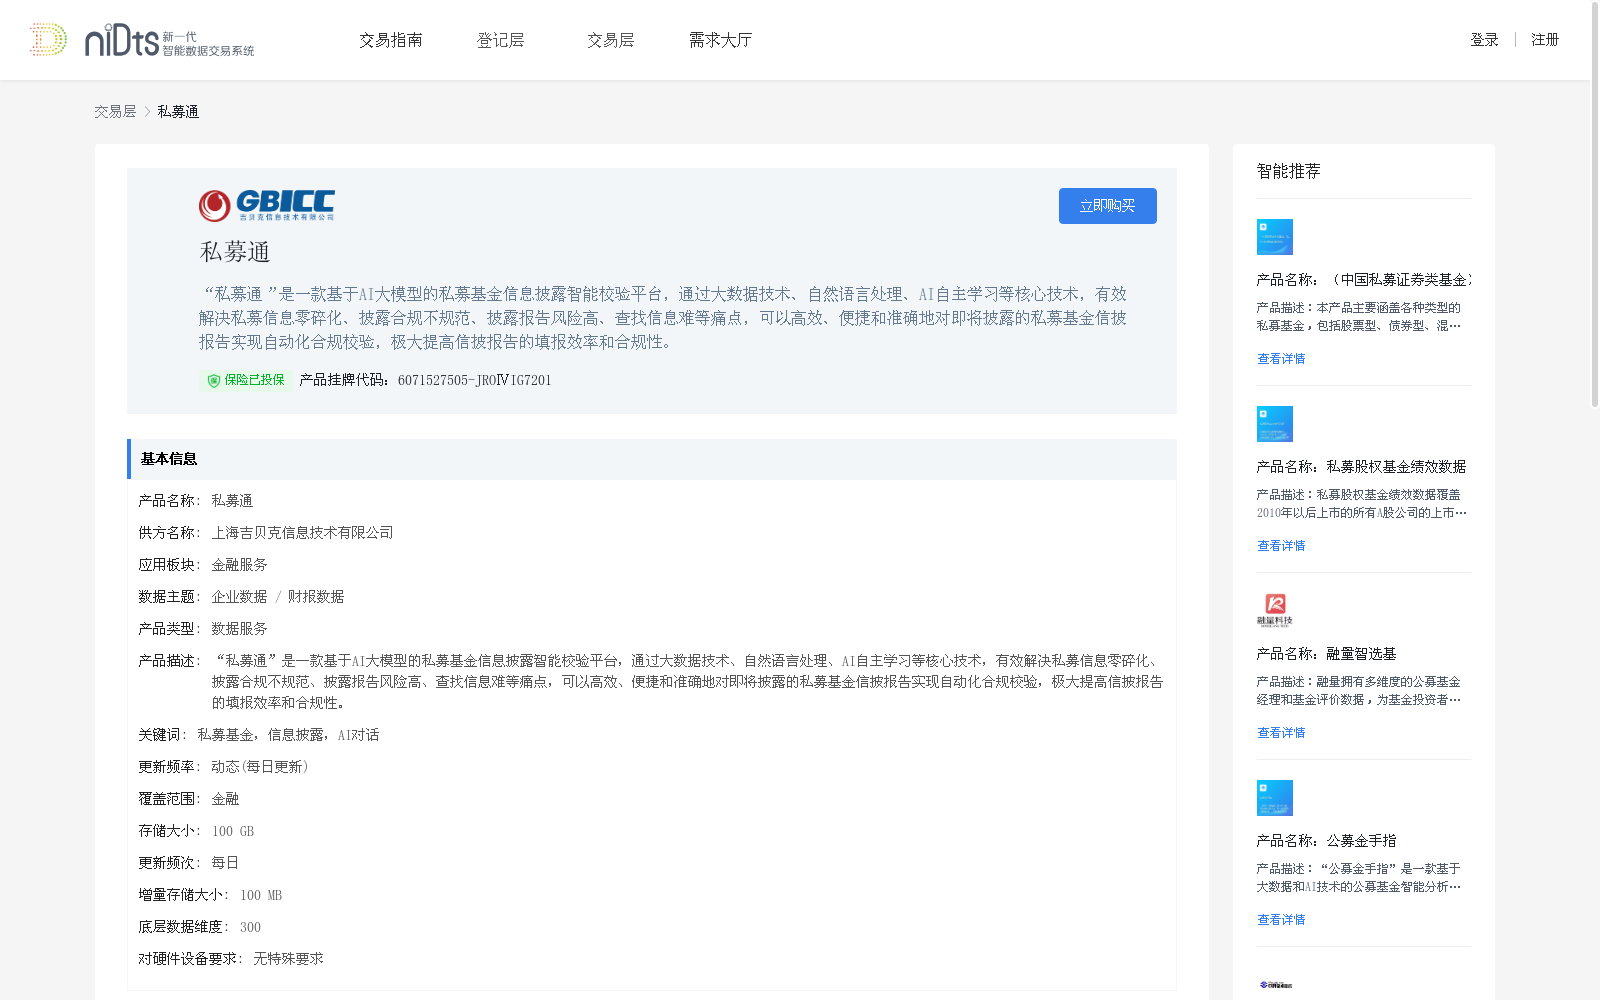Image resolution: width=1600 pixels, height=1000 pixels.
Task: Click the green insurance shield icon
Action: point(213,380)
